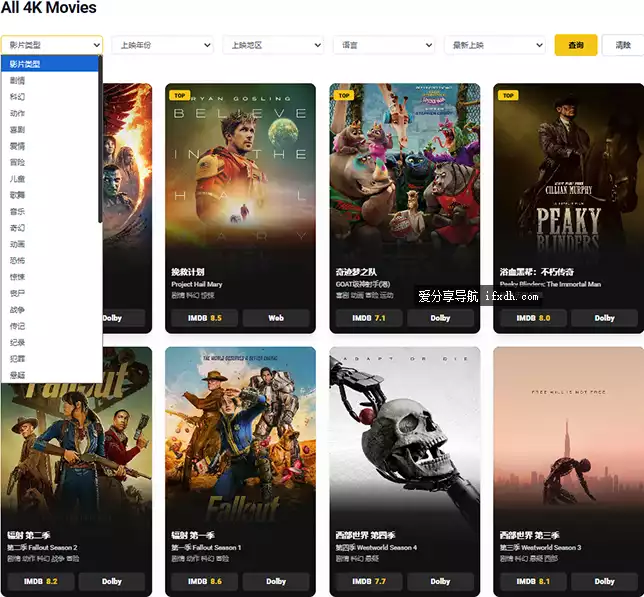Image resolution: width=644 pixels, height=597 pixels.
Task: Select 战争 genre option
Action: pyautogui.click(x=50, y=310)
